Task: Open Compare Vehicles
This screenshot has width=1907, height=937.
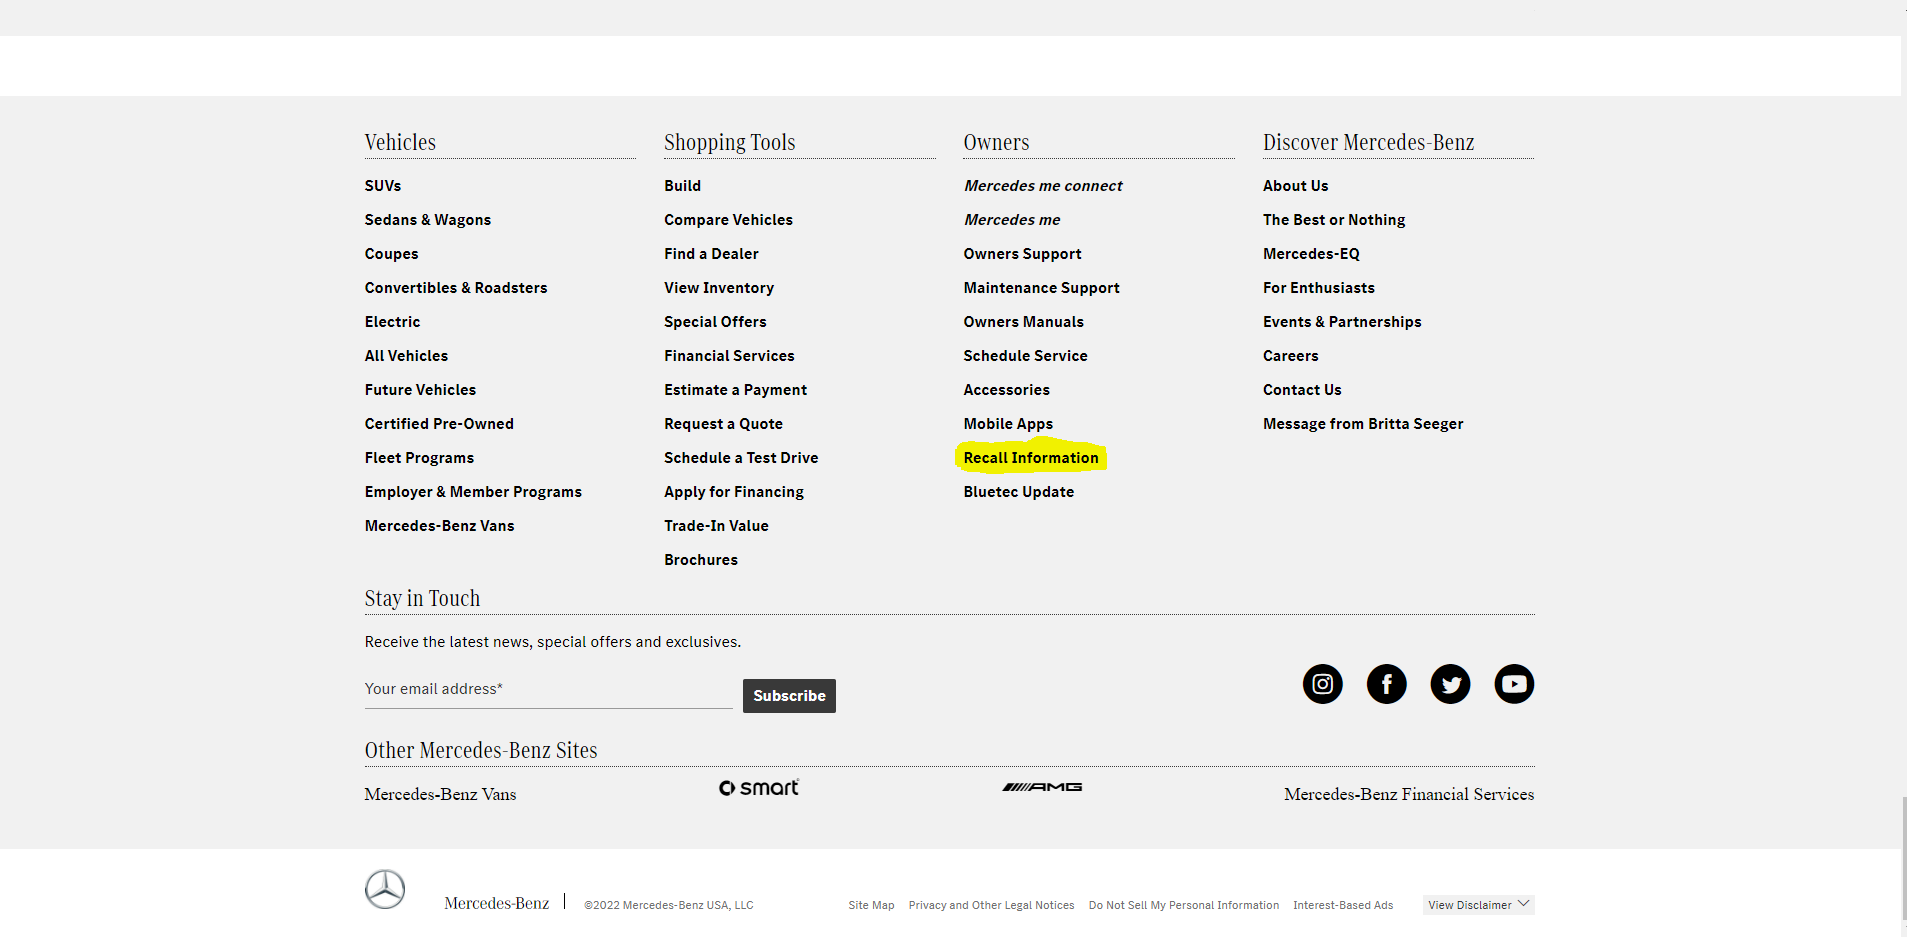Action: coord(728,220)
